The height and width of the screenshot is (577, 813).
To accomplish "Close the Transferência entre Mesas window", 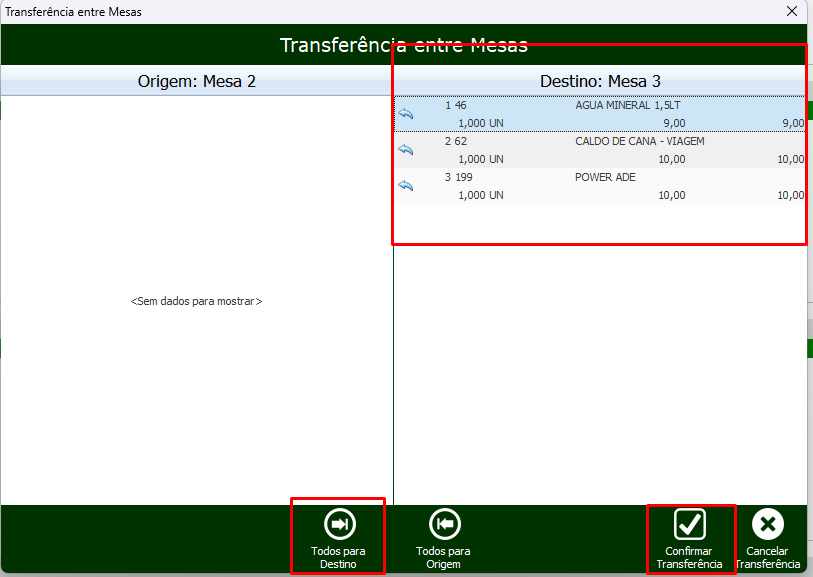I will click(792, 12).
